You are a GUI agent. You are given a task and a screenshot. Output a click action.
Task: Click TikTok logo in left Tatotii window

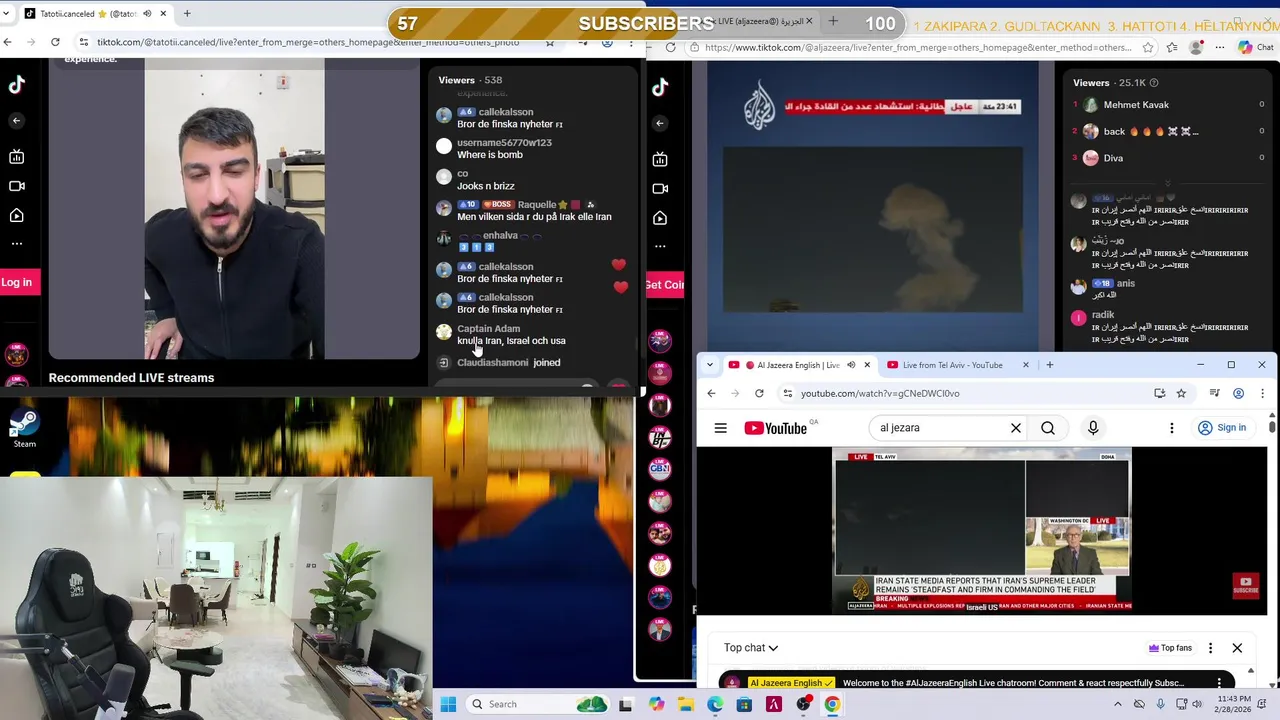click(x=16, y=86)
